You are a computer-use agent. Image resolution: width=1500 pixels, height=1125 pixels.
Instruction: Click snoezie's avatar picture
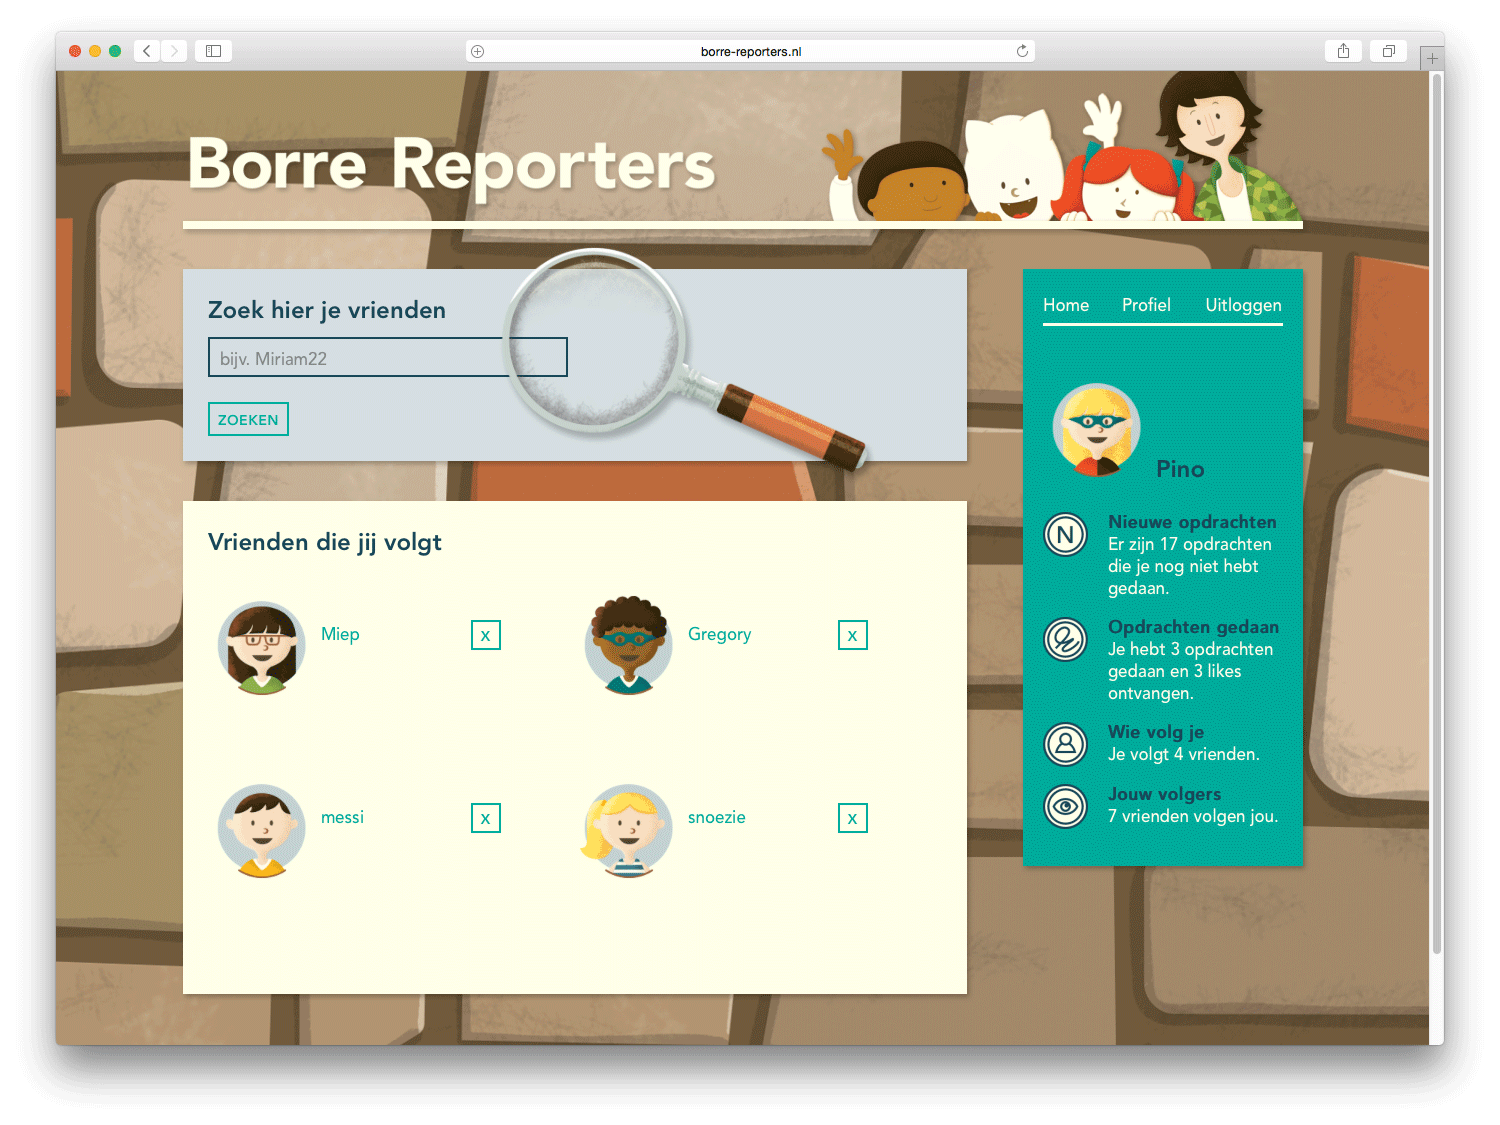[627, 831]
